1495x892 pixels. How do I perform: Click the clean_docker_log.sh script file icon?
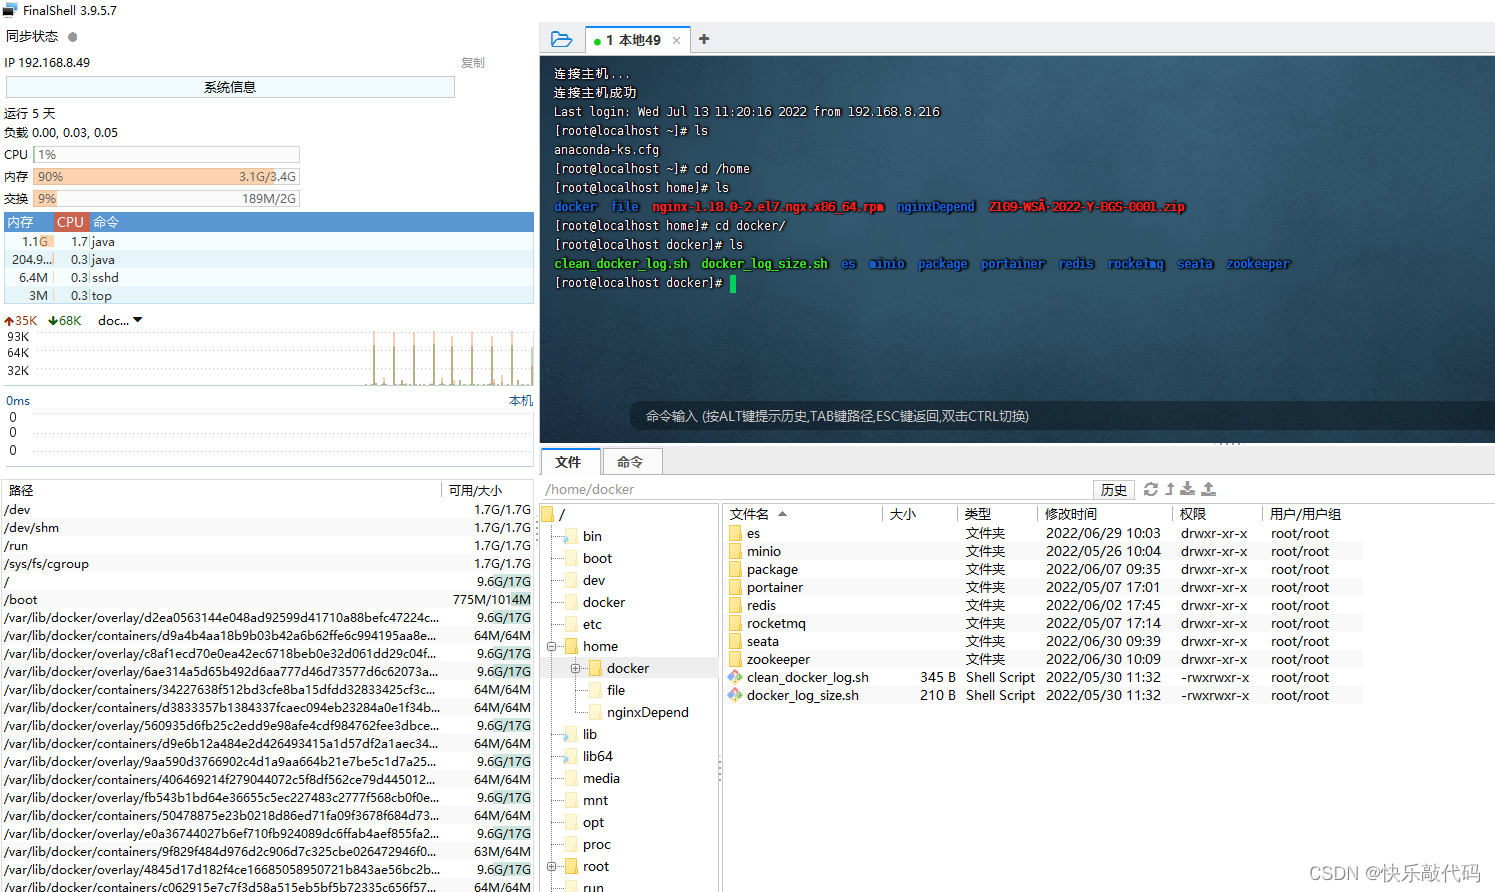pos(735,677)
